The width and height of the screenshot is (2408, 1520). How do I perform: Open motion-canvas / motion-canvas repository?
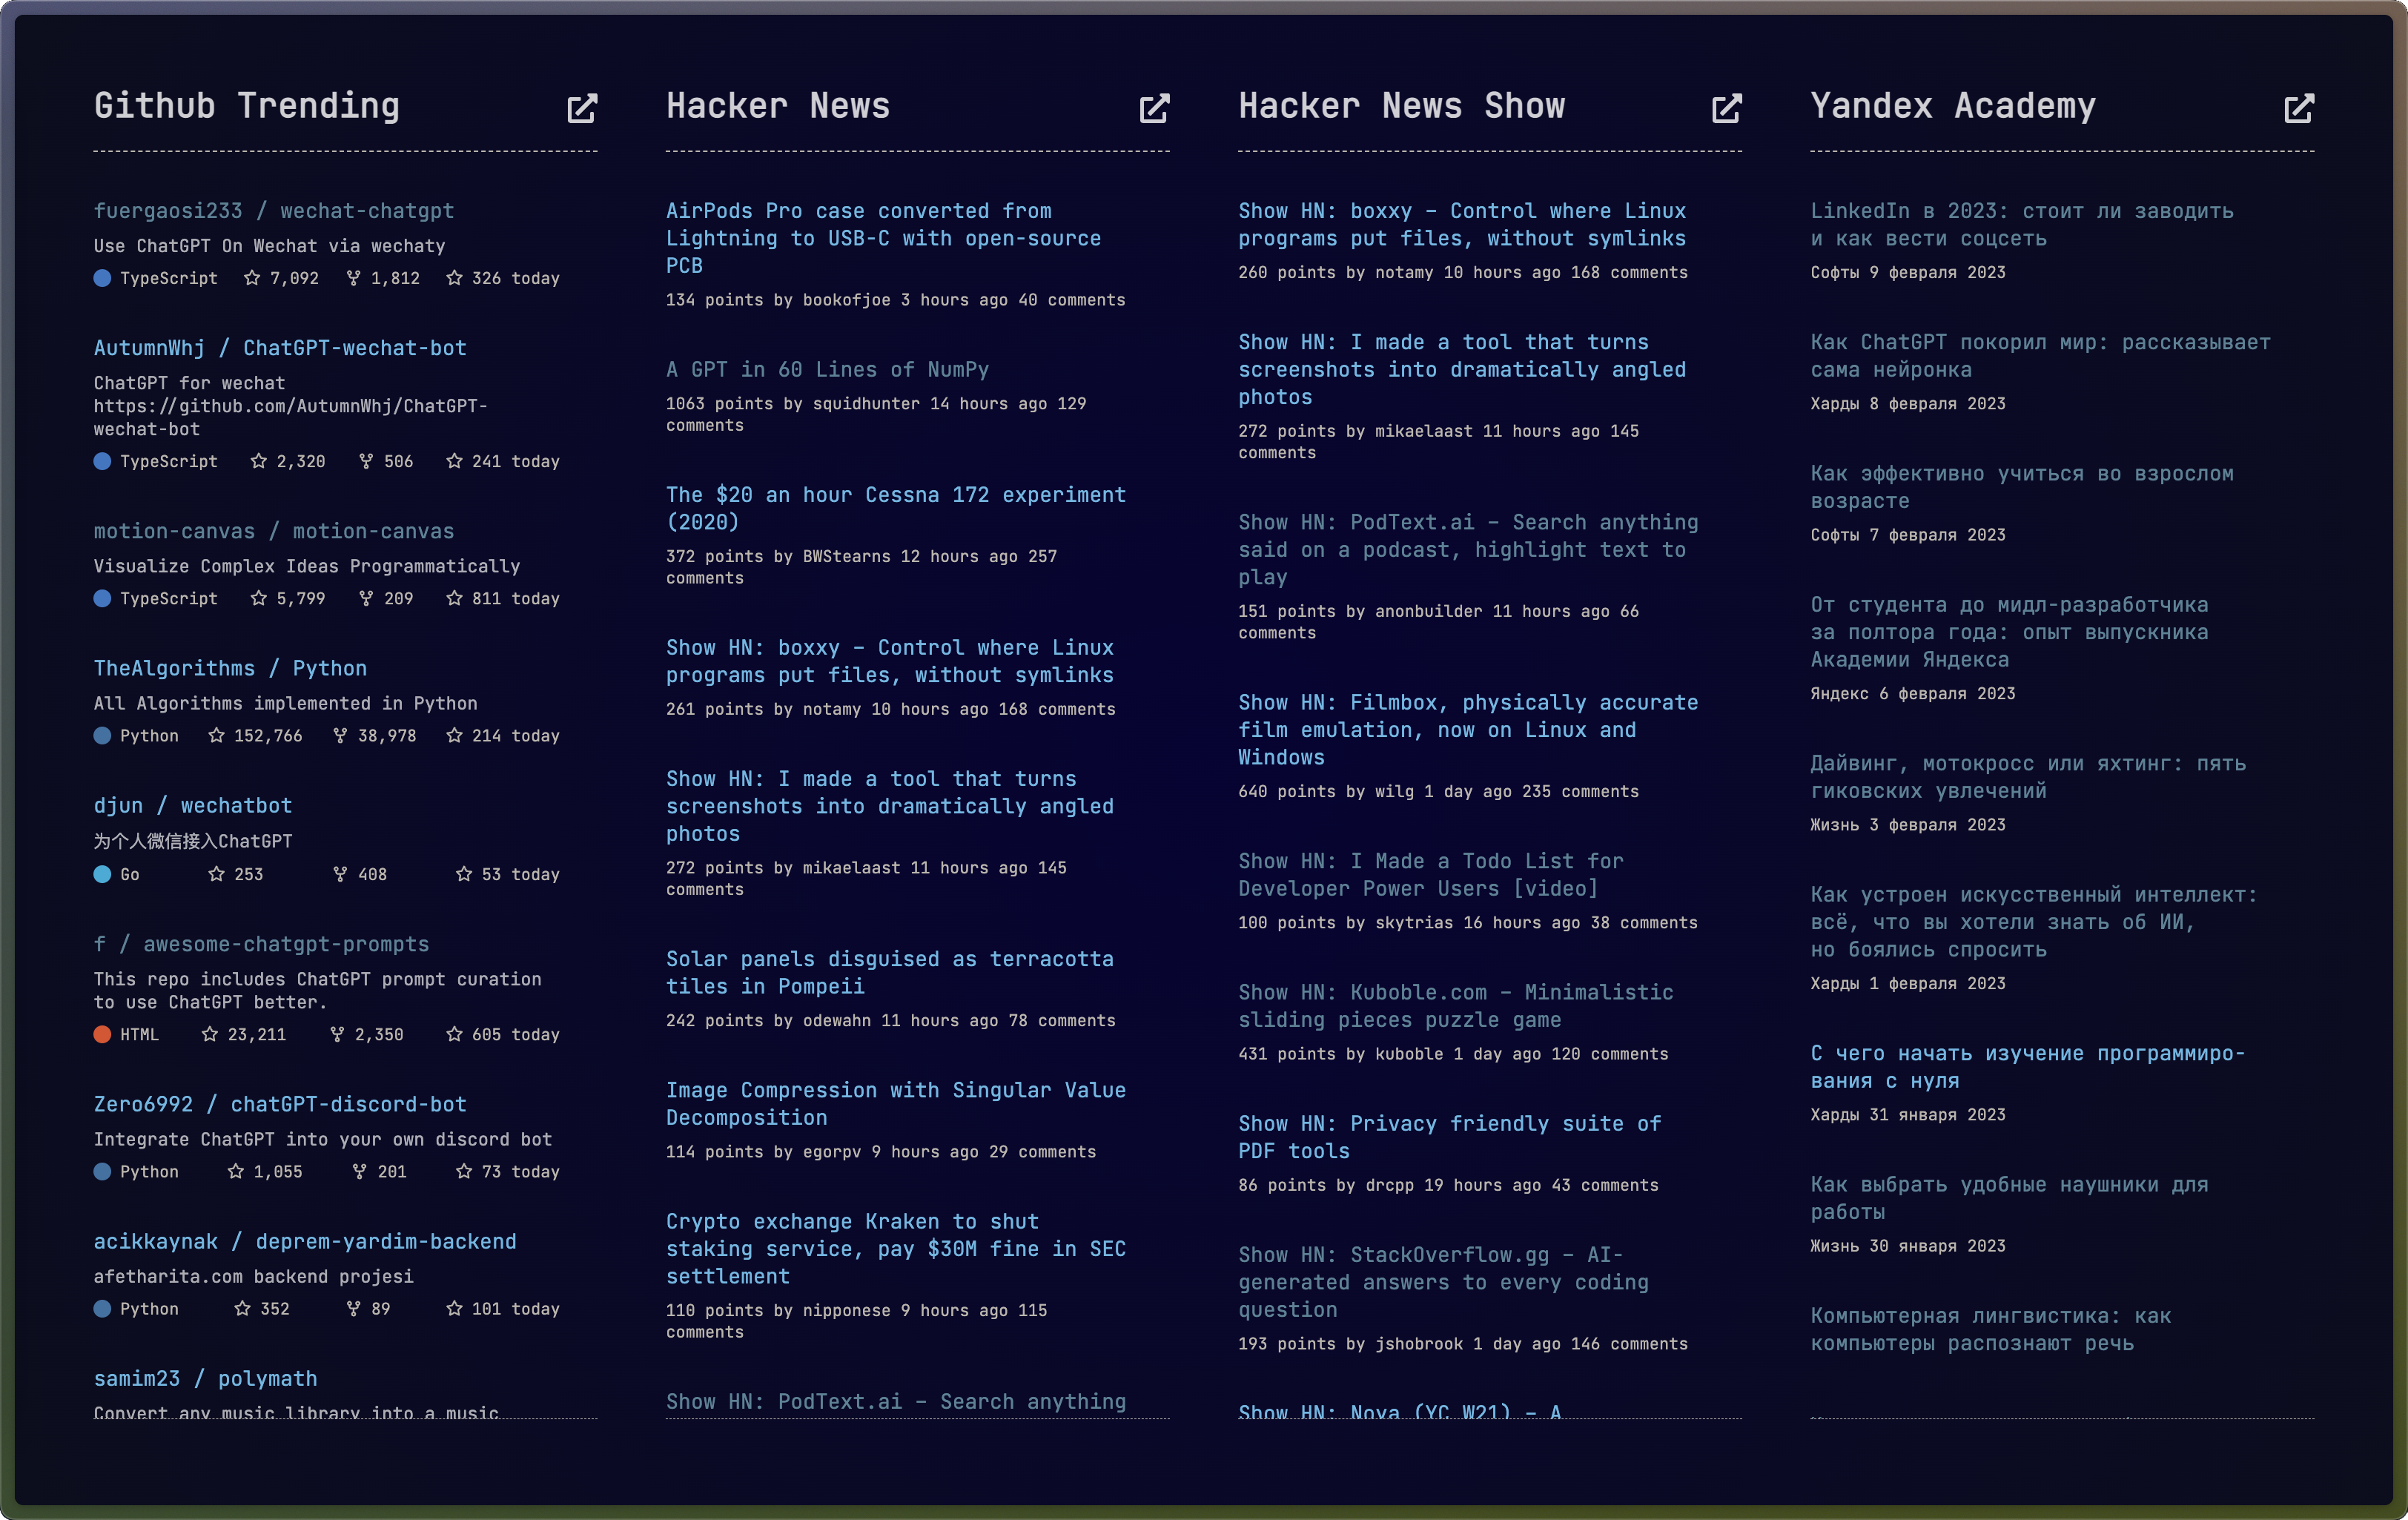coord(274,531)
